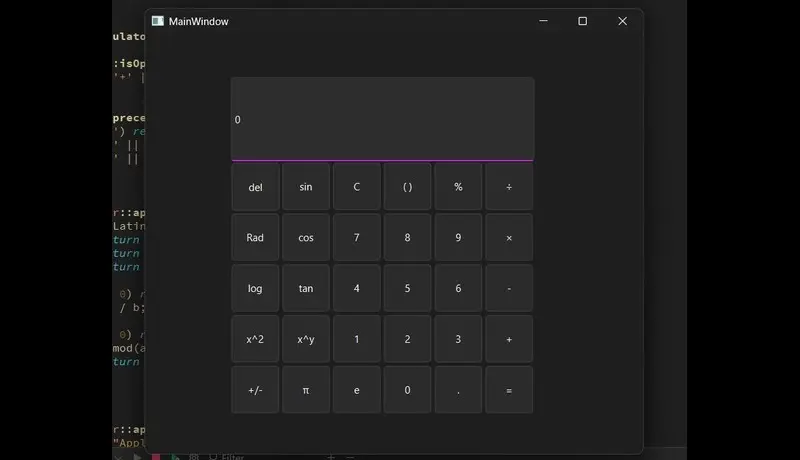
Task: Tap digit 6 on keypad
Action: pos(458,288)
